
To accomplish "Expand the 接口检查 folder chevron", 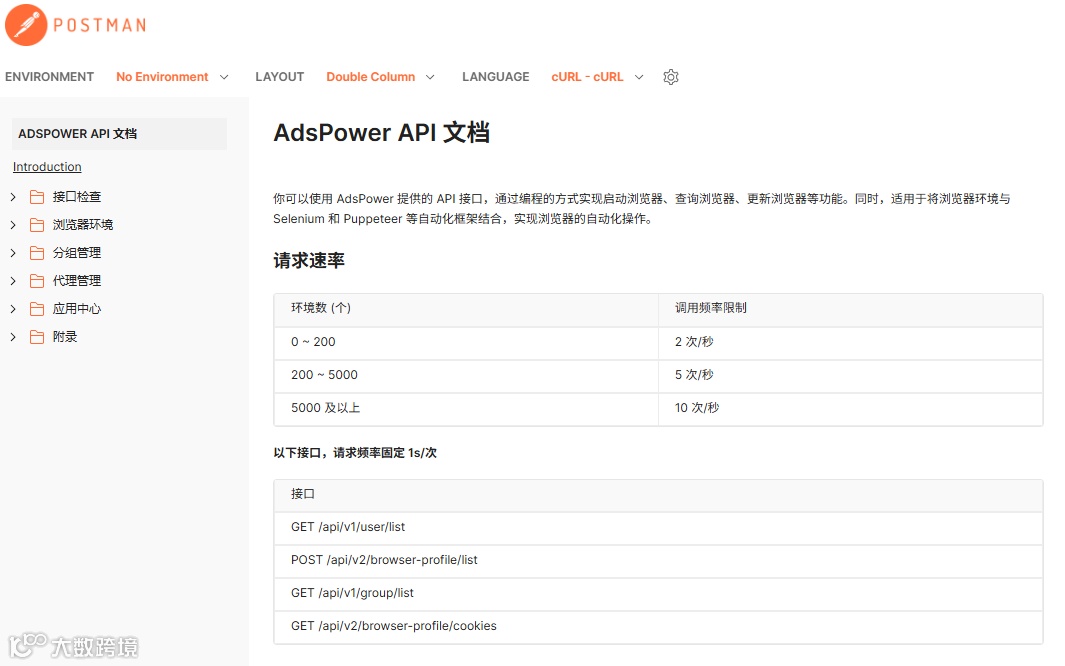I will pyautogui.click(x=13, y=197).
